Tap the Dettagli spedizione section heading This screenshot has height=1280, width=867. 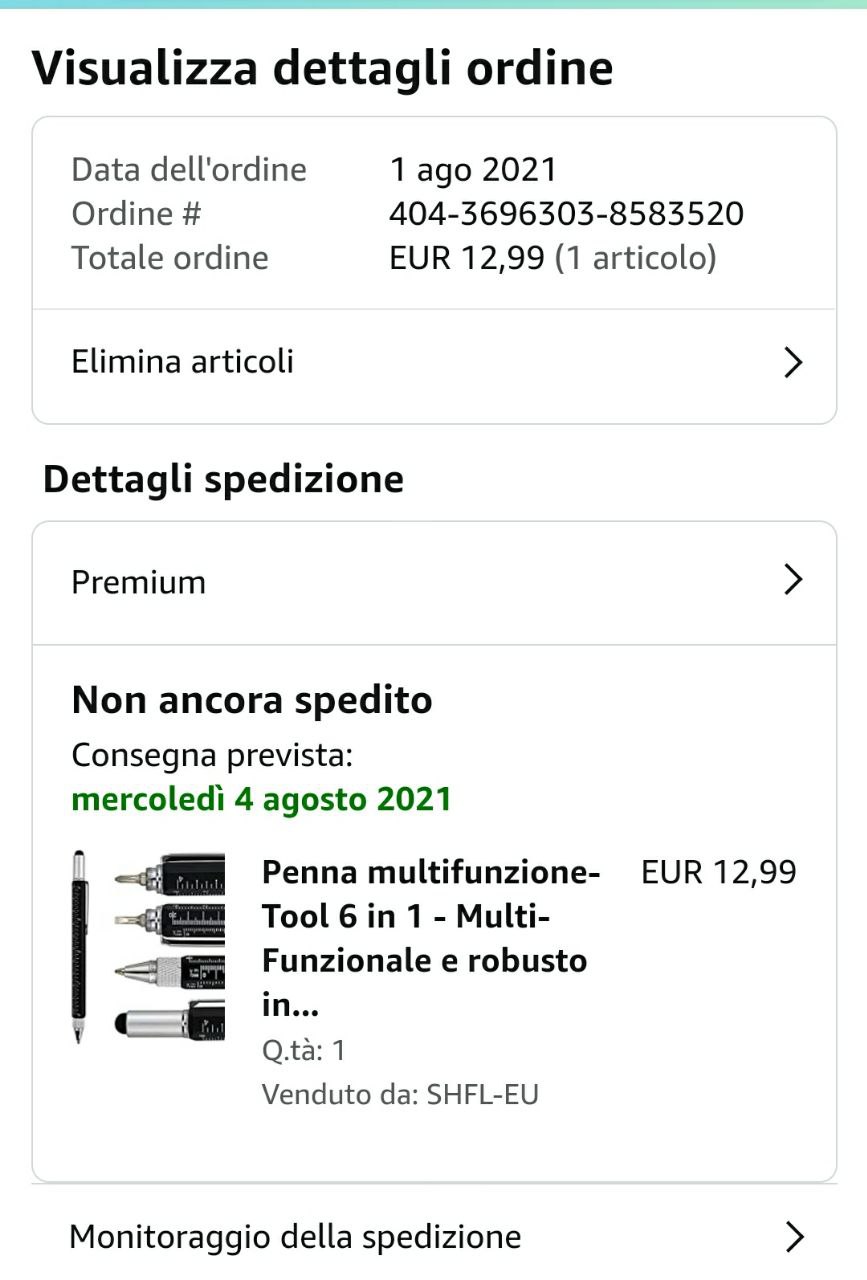click(223, 479)
